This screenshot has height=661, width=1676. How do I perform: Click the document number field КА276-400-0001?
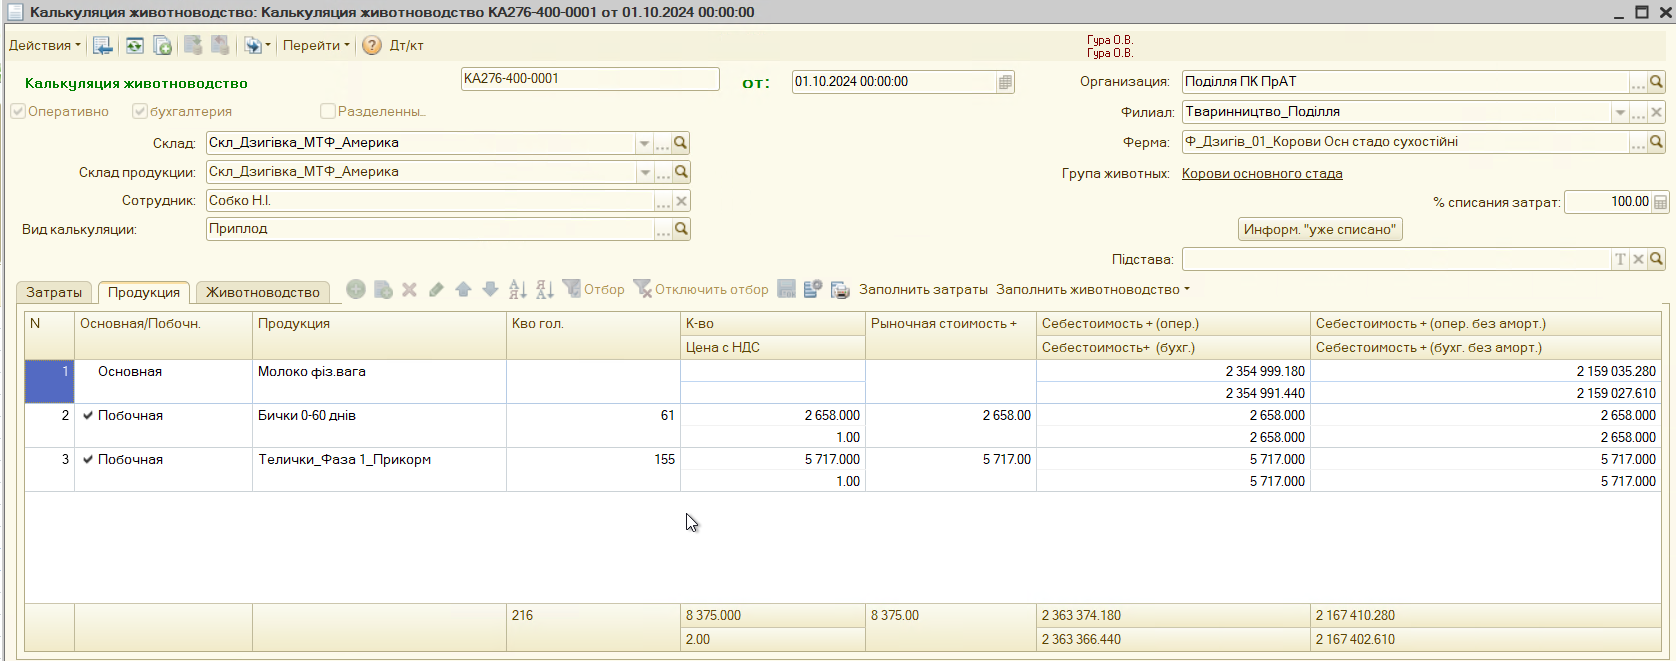(x=590, y=79)
